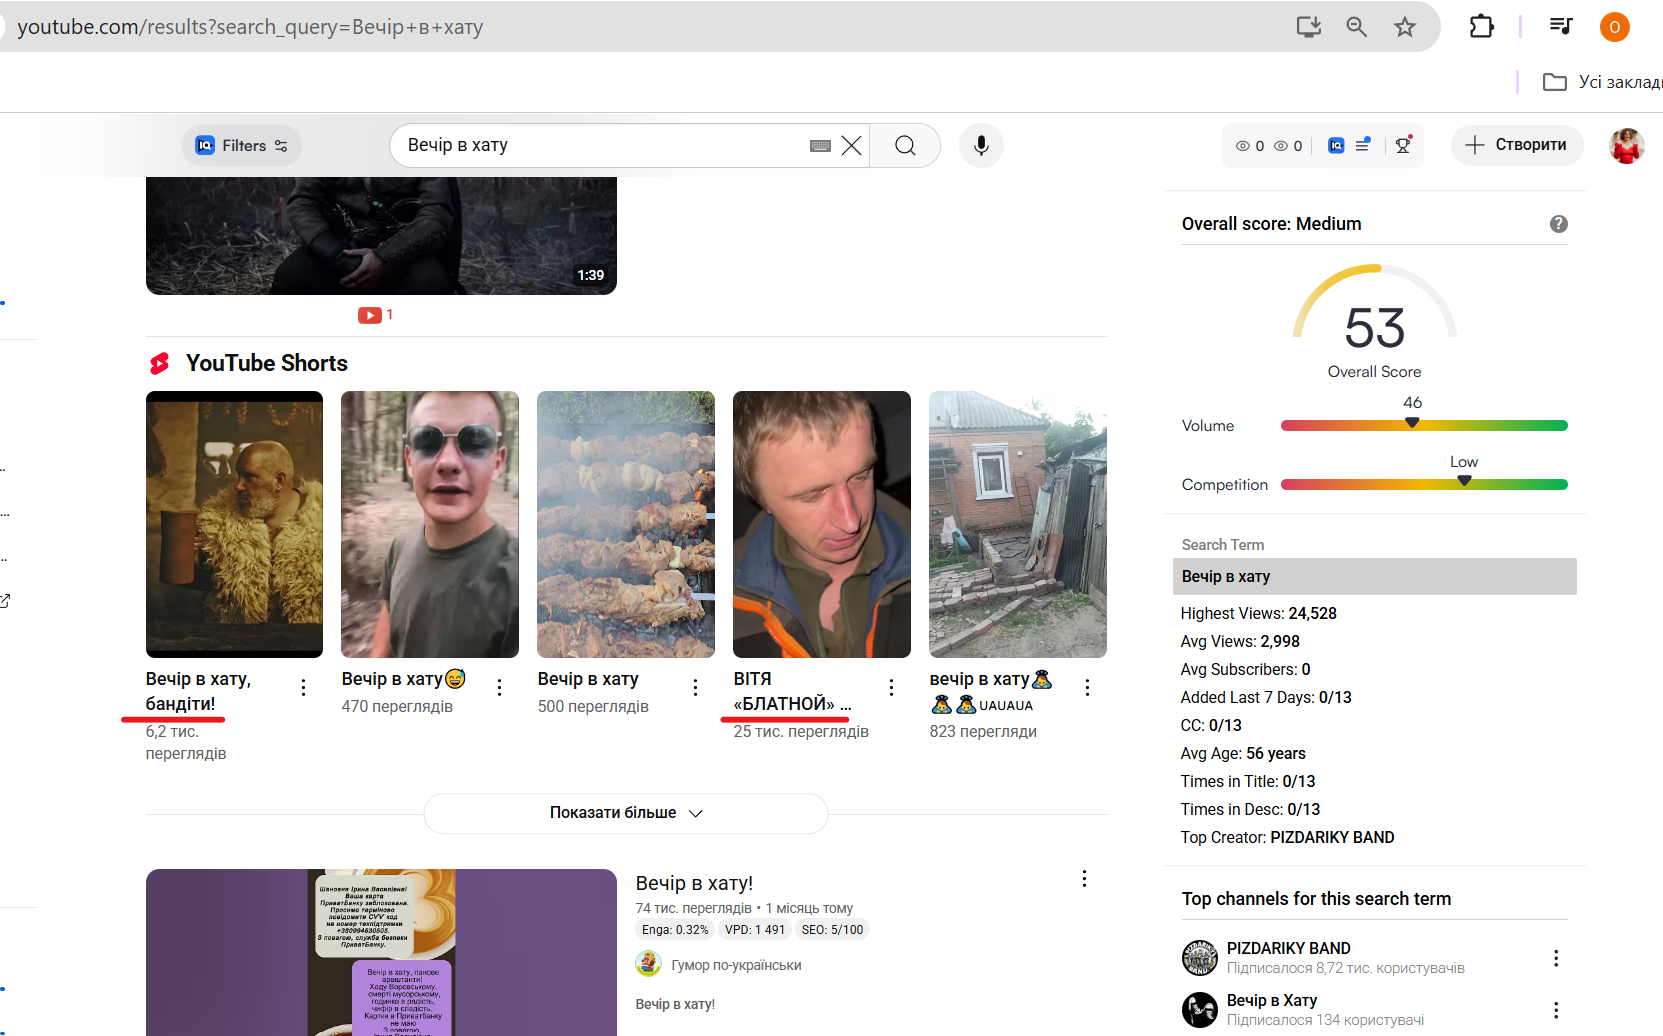Click the SEO: 5/100 badge

[832, 930]
